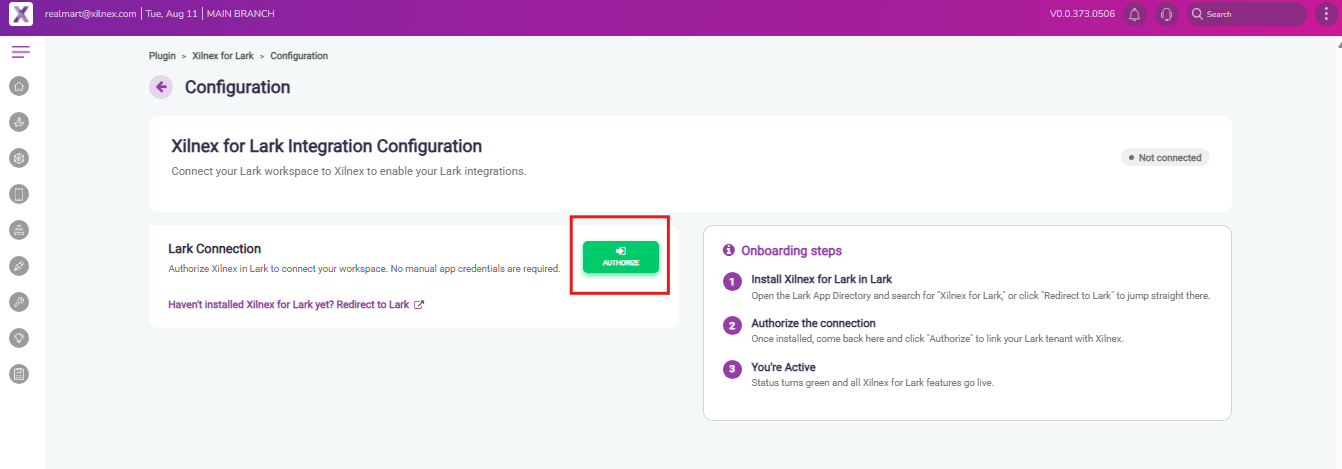
Task: Open the Home icon in sidebar
Action: click(18, 86)
